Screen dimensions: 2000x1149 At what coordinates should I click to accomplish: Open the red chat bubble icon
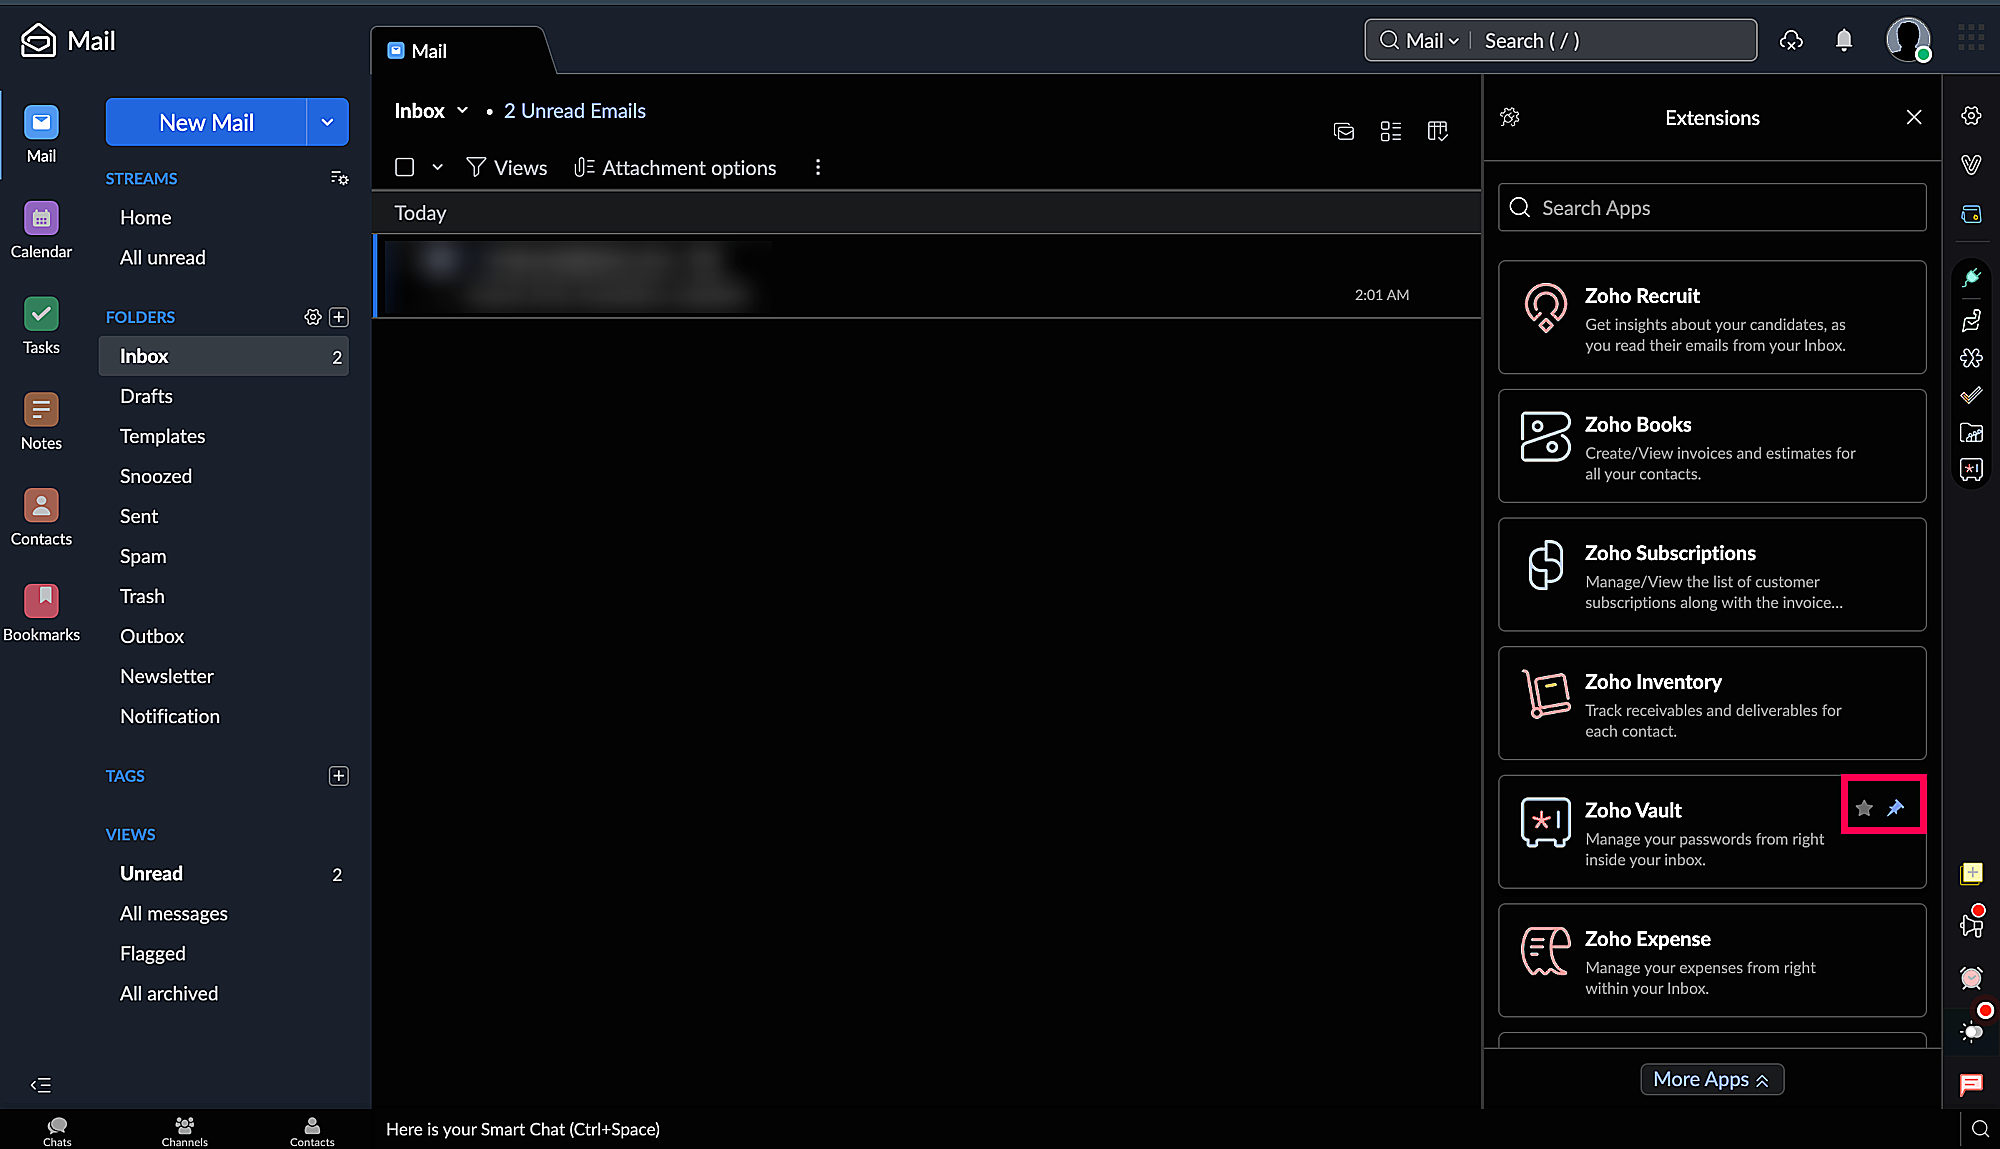tap(1971, 1084)
